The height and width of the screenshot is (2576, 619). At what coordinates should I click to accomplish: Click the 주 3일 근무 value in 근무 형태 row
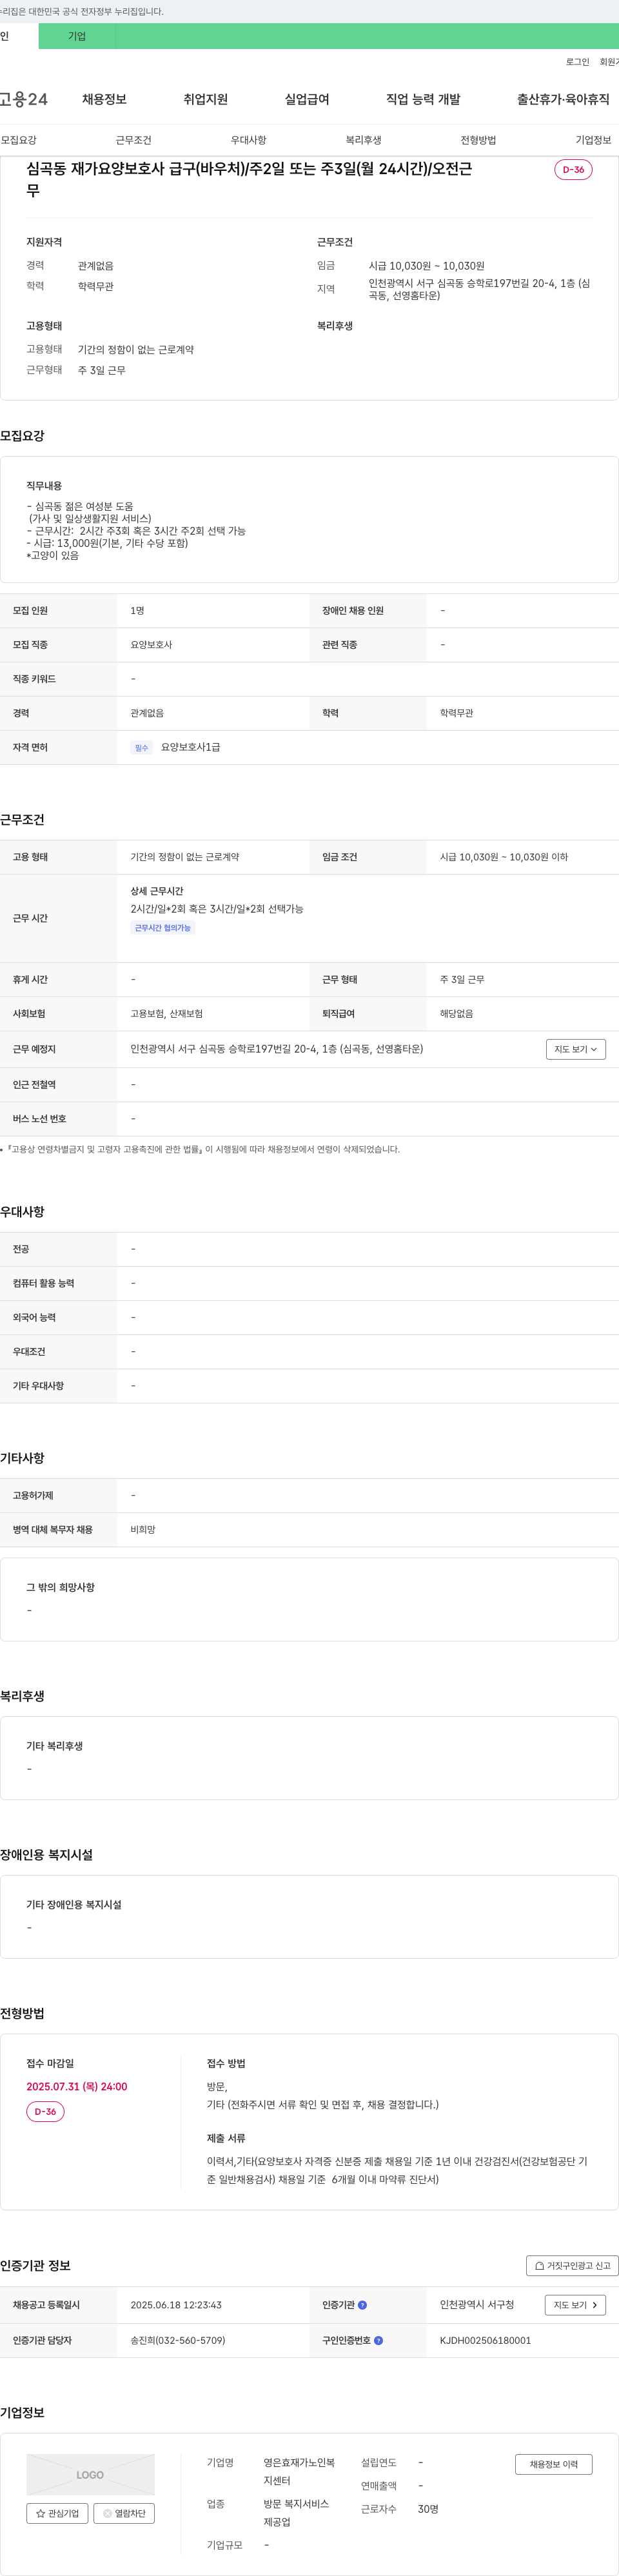[x=462, y=979]
